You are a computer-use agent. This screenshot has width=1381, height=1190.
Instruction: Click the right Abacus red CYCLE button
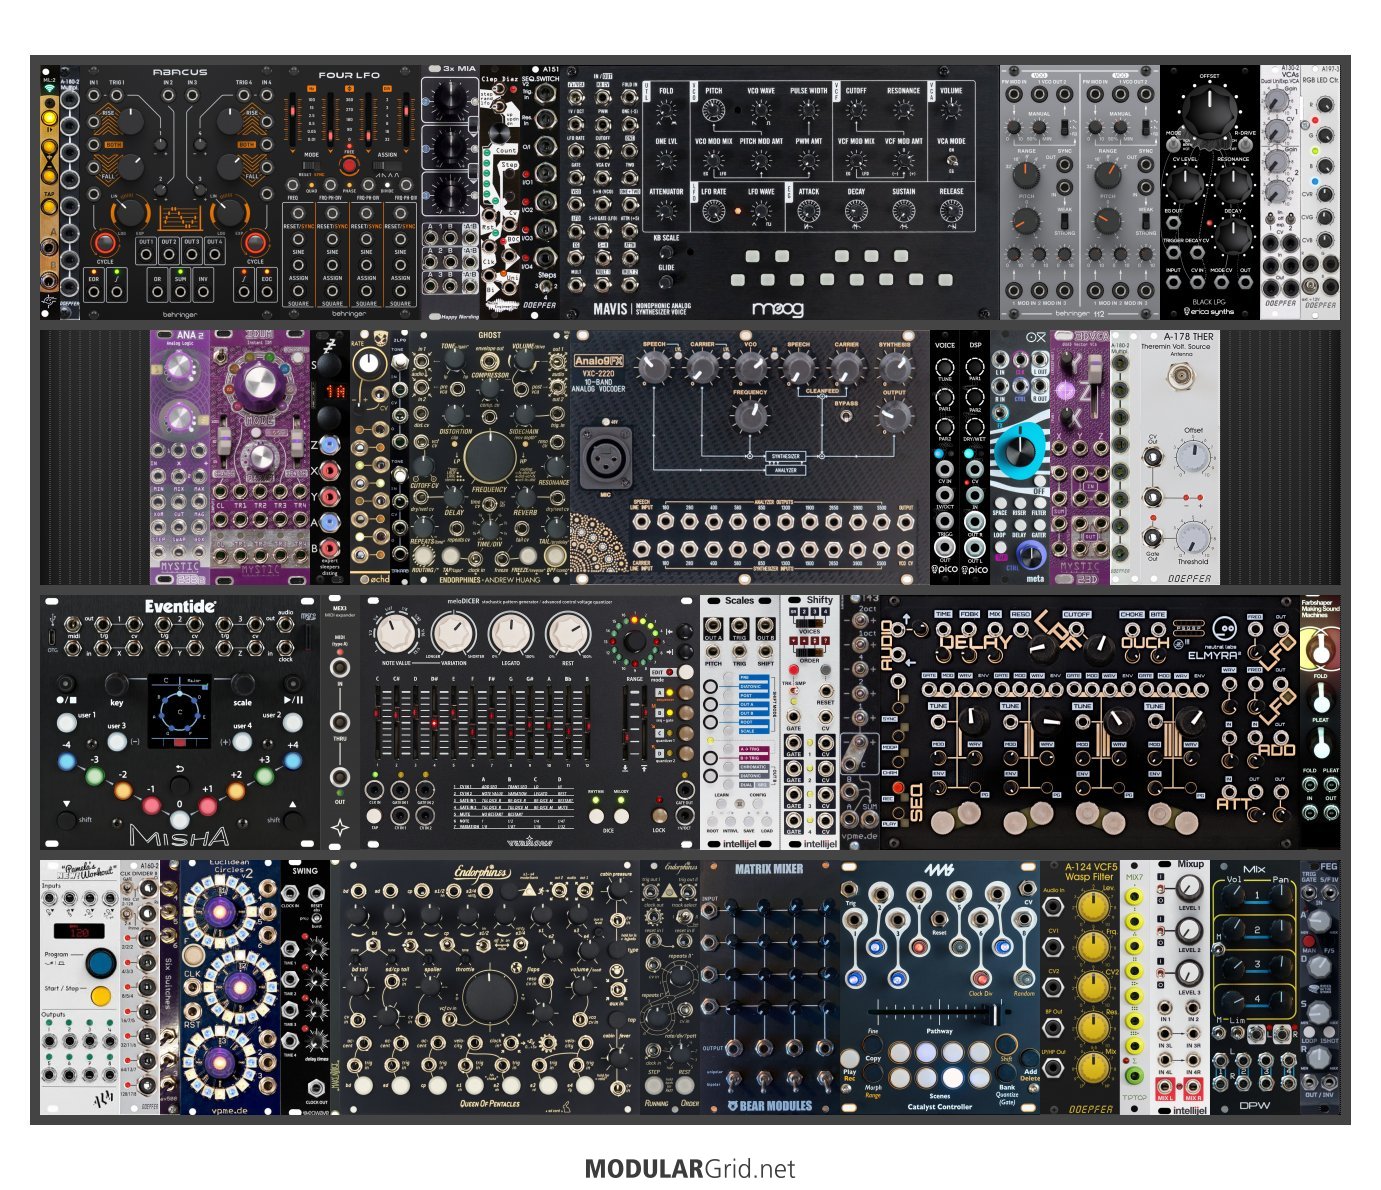click(255, 242)
